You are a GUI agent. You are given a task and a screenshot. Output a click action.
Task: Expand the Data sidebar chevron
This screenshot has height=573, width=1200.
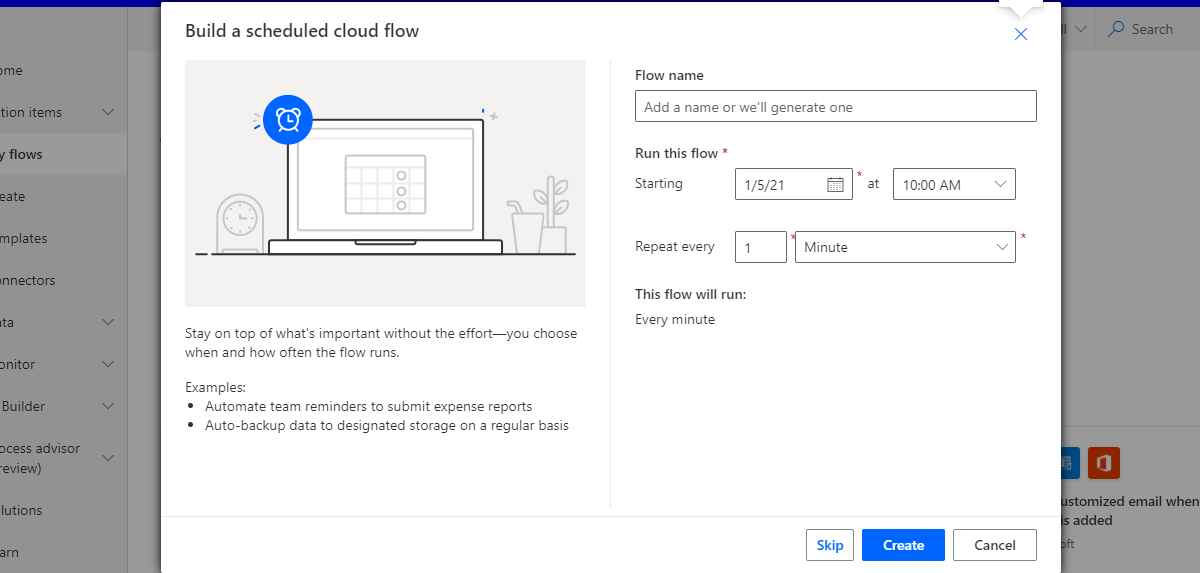point(108,322)
